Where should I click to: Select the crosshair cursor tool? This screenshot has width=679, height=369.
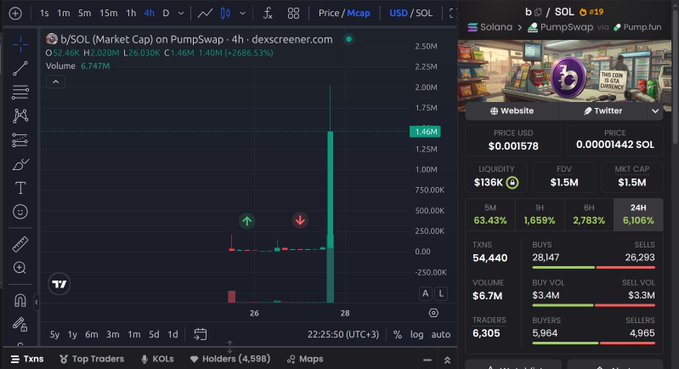pyautogui.click(x=20, y=45)
